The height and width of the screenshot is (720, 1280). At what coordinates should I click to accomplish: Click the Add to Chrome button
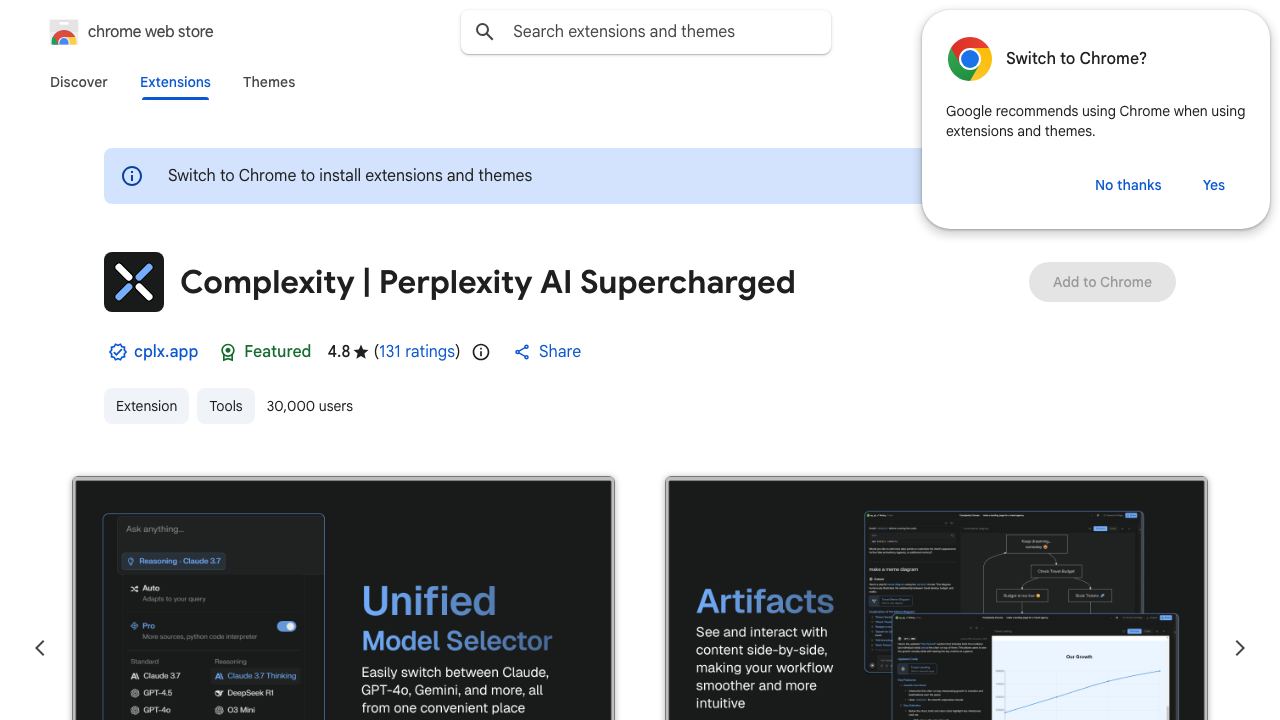click(1102, 282)
